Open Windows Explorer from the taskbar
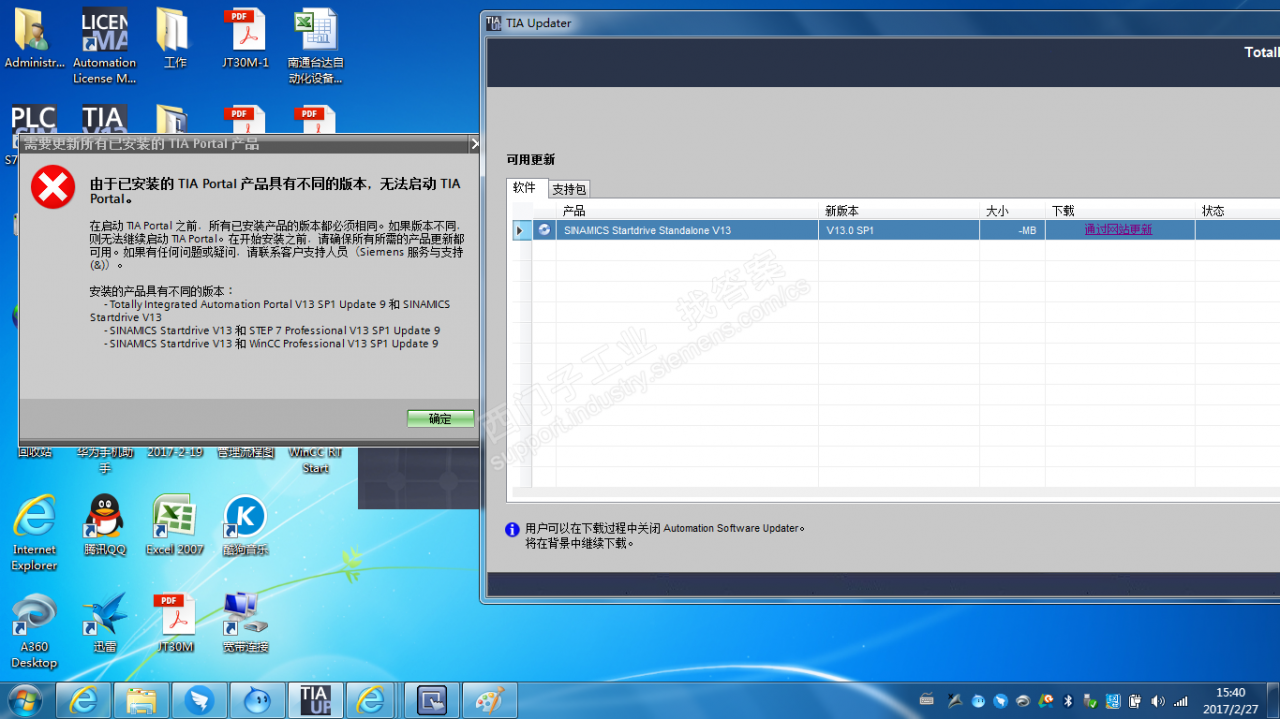The height and width of the screenshot is (719, 1280). pyautogui.click(x=141, y=700)
